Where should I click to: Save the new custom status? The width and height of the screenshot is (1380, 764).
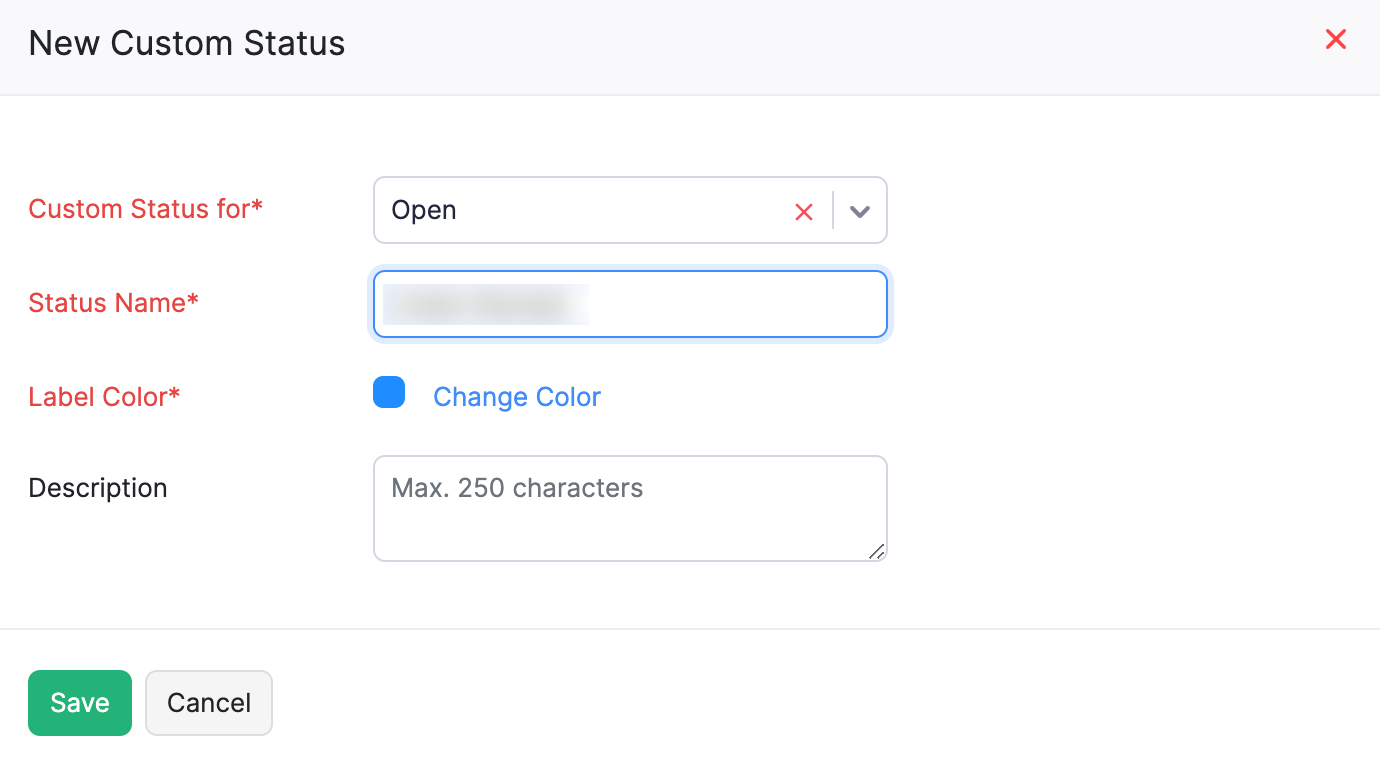coord(79,702)
